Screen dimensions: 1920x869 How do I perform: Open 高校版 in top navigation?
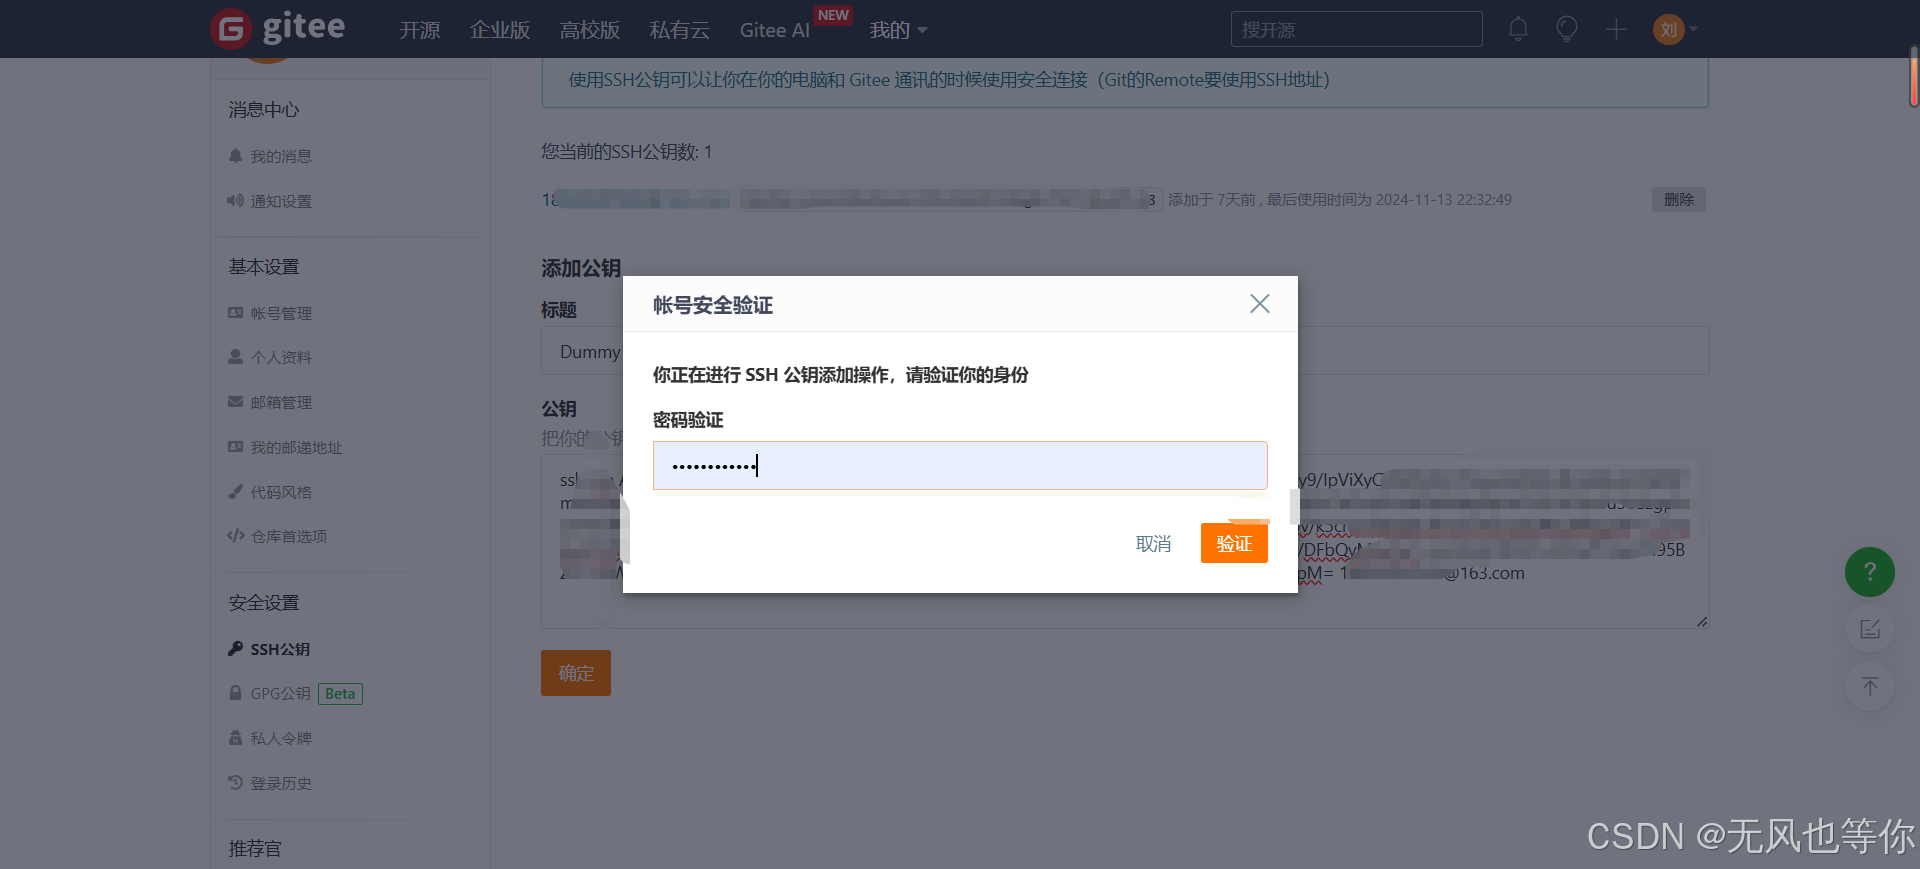(590, 30)
